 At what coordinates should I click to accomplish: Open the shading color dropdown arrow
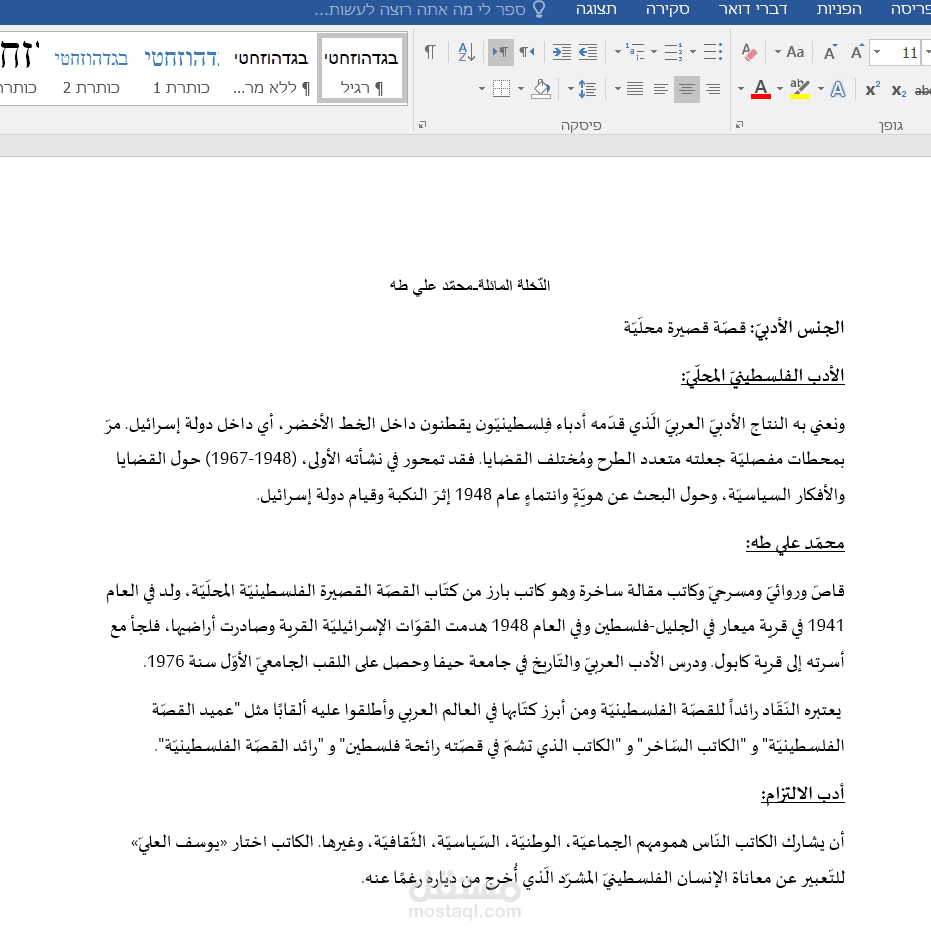pos(521,89)
